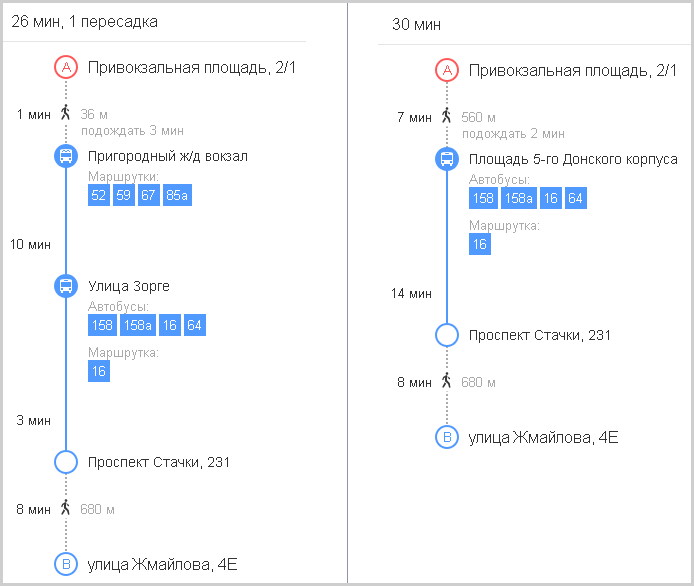Click bus stop icon at Пригородный ж/д вокзал

(66, 156)
